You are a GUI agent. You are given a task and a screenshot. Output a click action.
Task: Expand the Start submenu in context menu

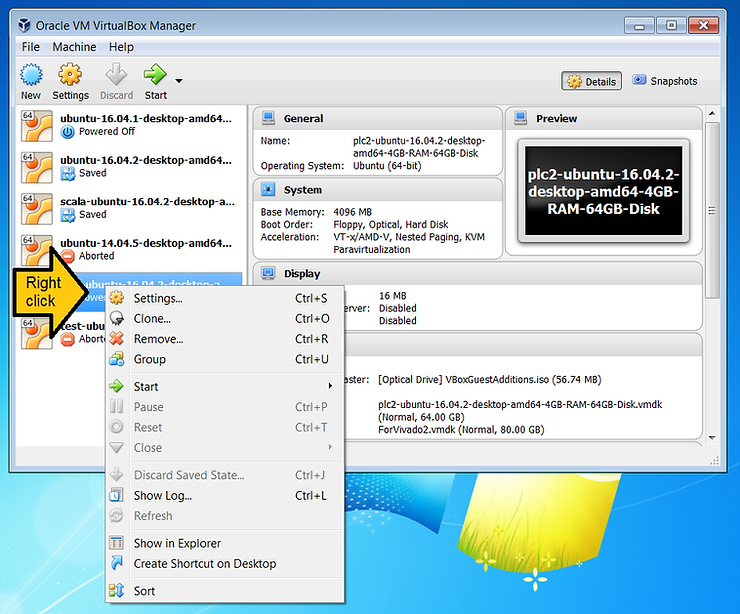click(x=224, y=387)
